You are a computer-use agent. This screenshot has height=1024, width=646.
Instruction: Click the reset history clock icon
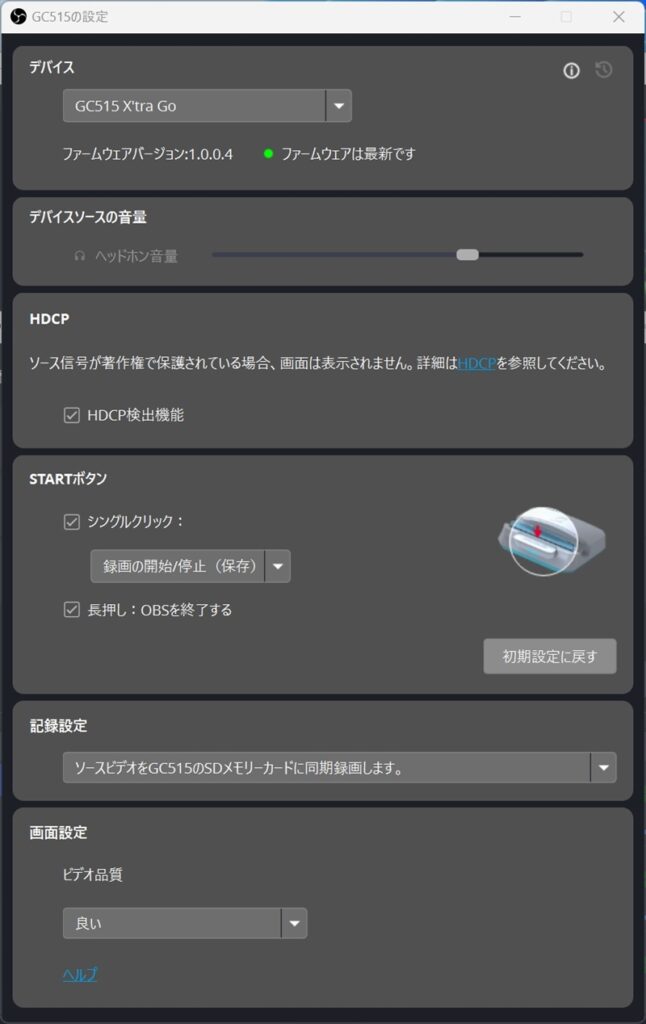604,69
